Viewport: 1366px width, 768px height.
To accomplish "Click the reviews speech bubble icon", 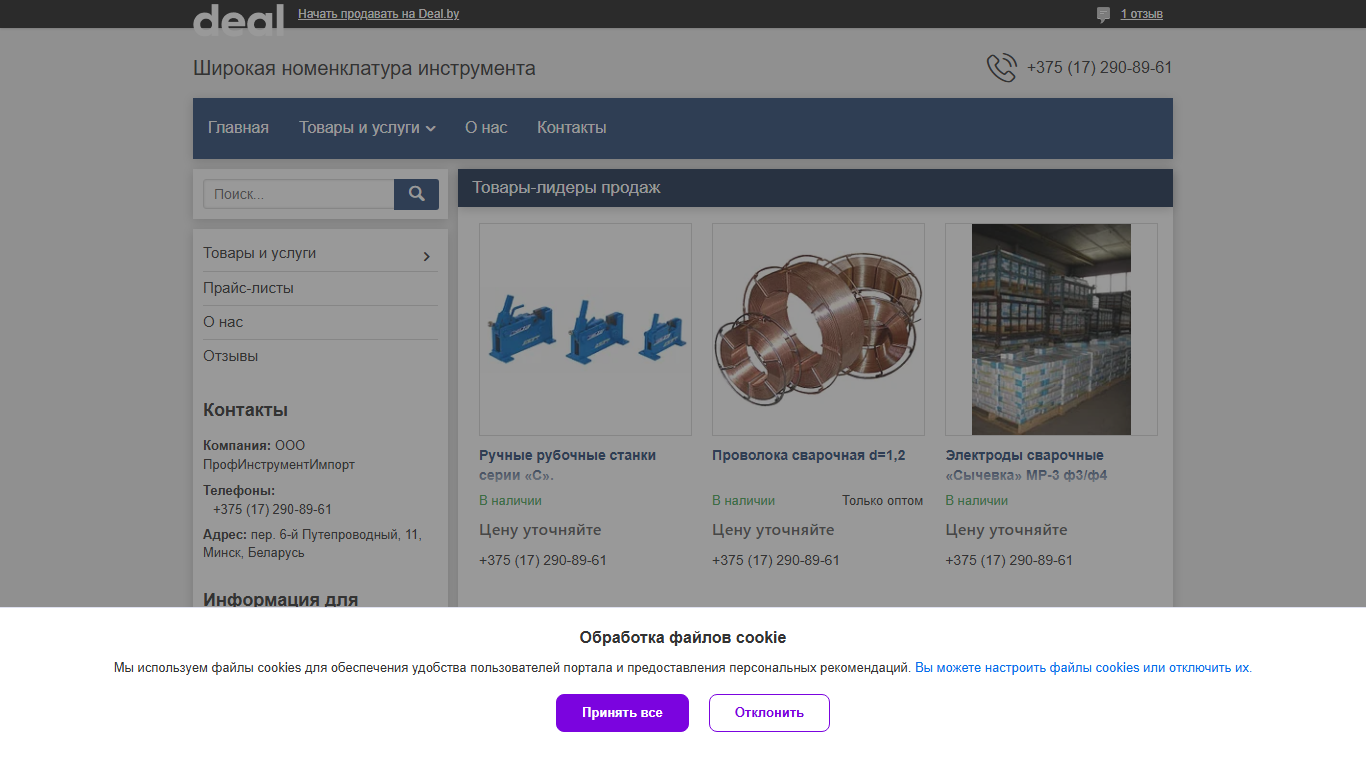I will (x=1103, y=15).
